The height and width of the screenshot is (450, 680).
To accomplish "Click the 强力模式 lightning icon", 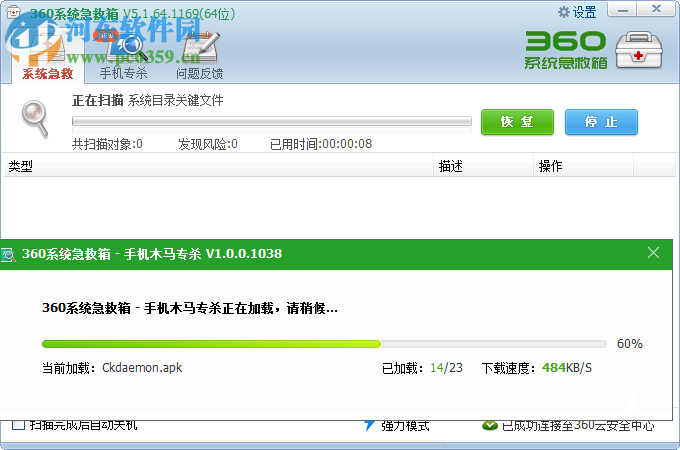I will pos(369,425).
